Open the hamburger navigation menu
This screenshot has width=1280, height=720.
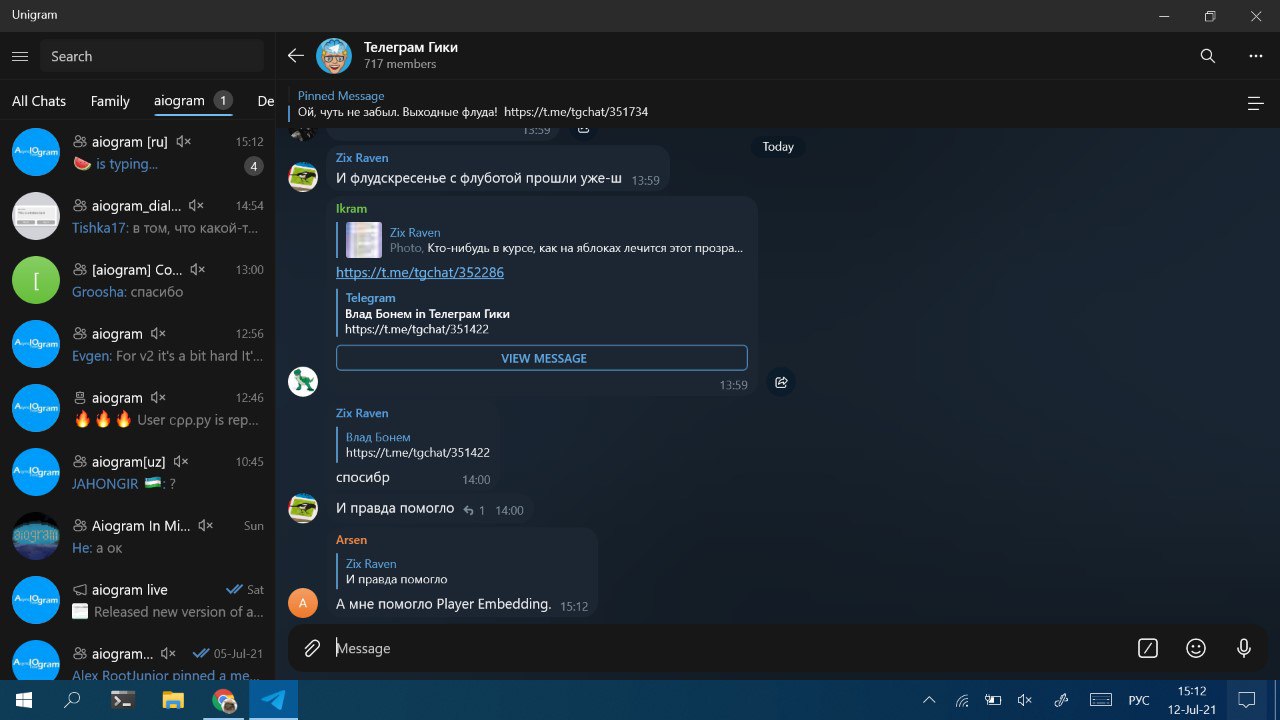pos(20,57)
